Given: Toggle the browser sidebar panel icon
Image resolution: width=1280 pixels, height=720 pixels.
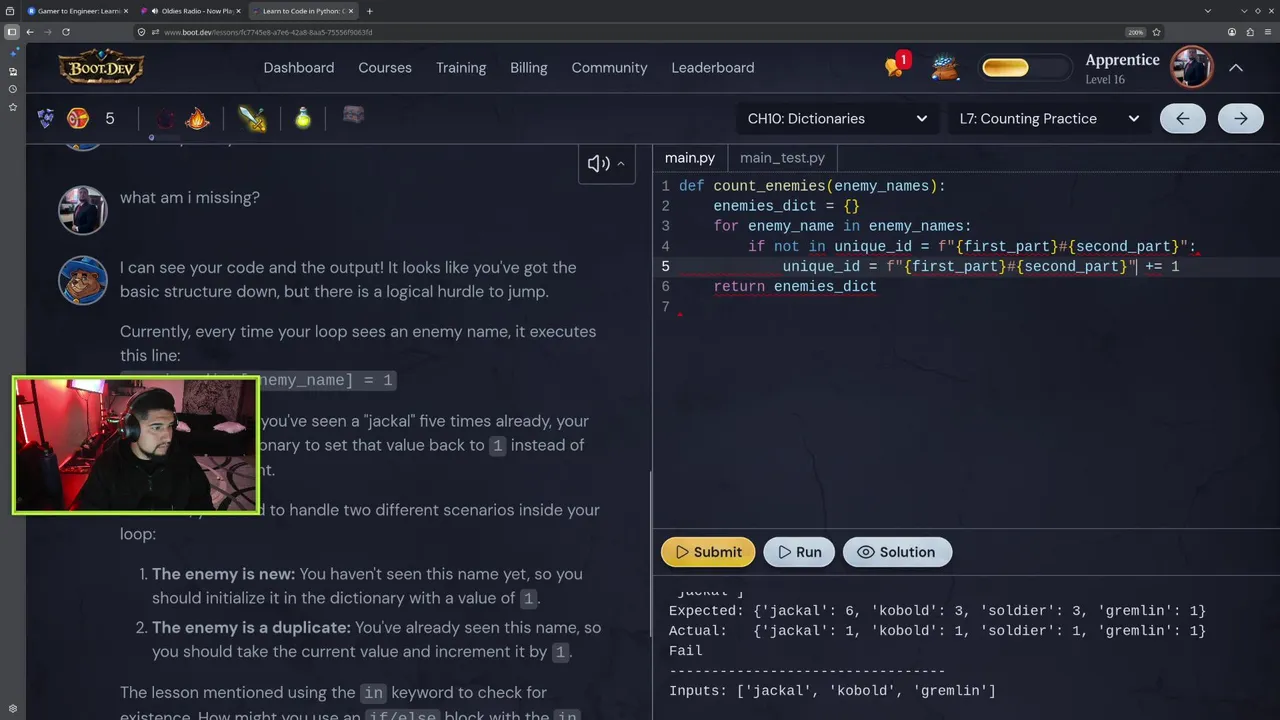Looking at the screenshot, I should coord(12,32).
